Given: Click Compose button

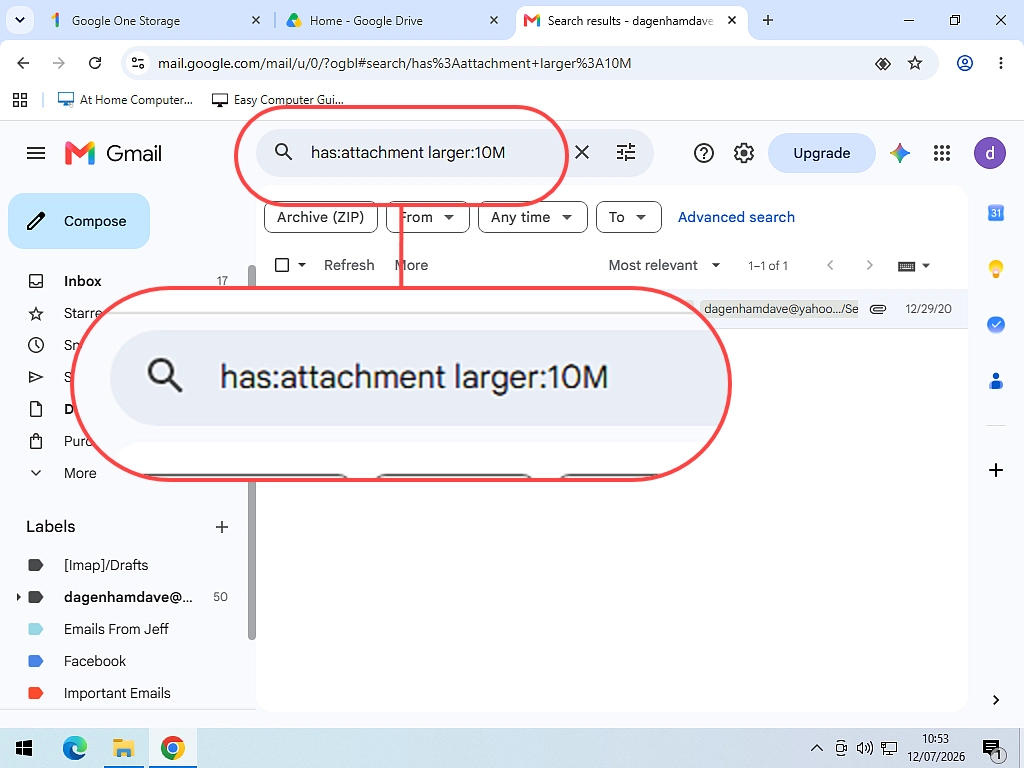Looking at the screenshot, I should click(x=79, y=221).
